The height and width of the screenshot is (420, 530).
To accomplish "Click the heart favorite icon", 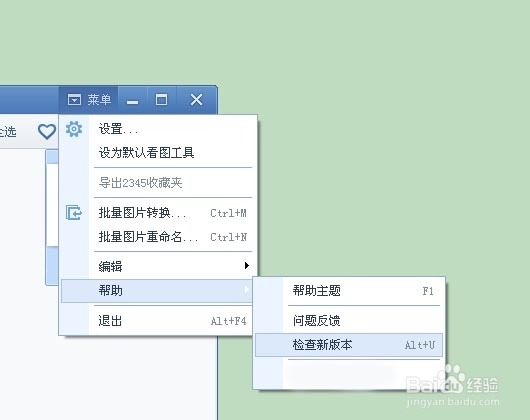I will click(47, 131).
